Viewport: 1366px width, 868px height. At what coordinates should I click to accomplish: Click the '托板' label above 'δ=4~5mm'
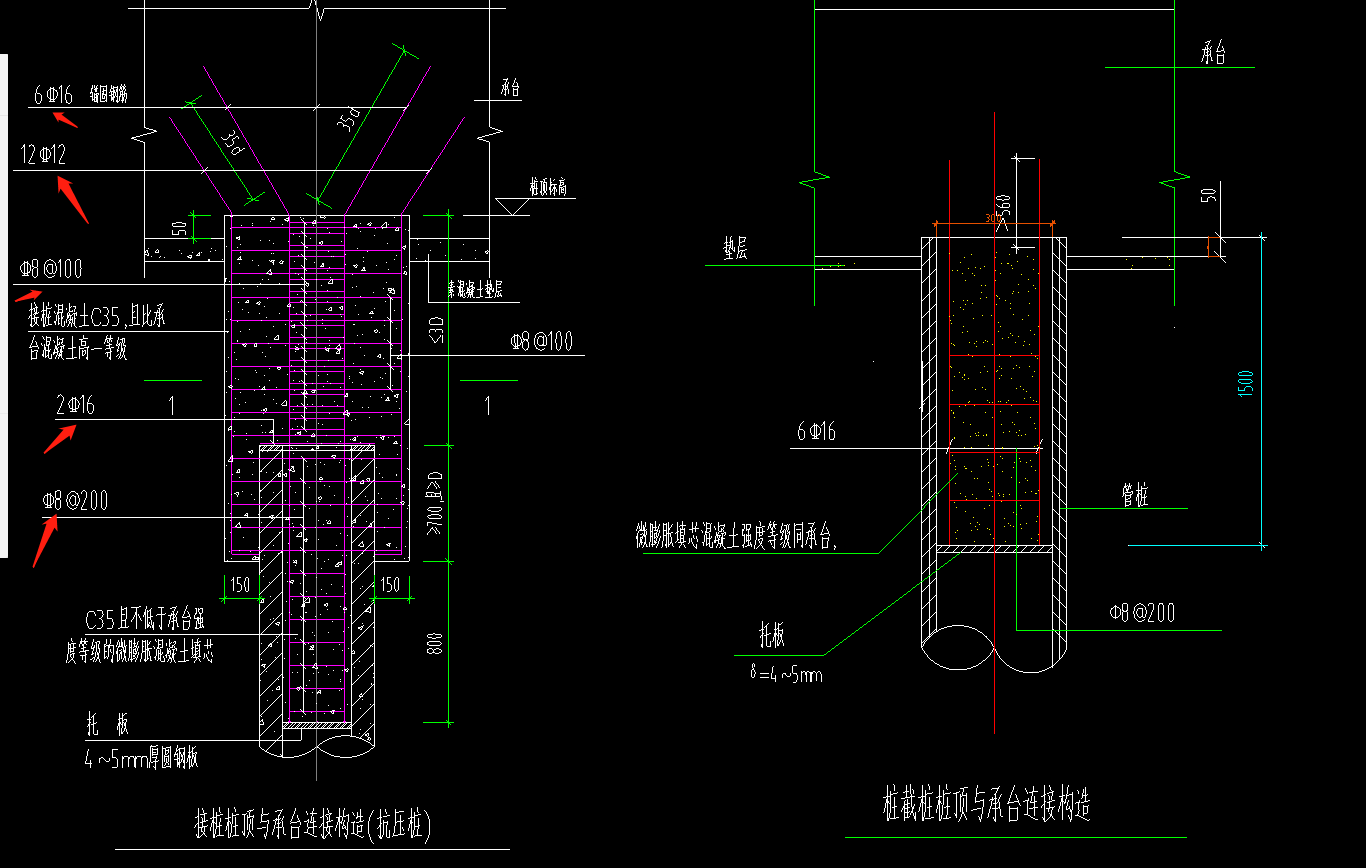pos(771,634)
